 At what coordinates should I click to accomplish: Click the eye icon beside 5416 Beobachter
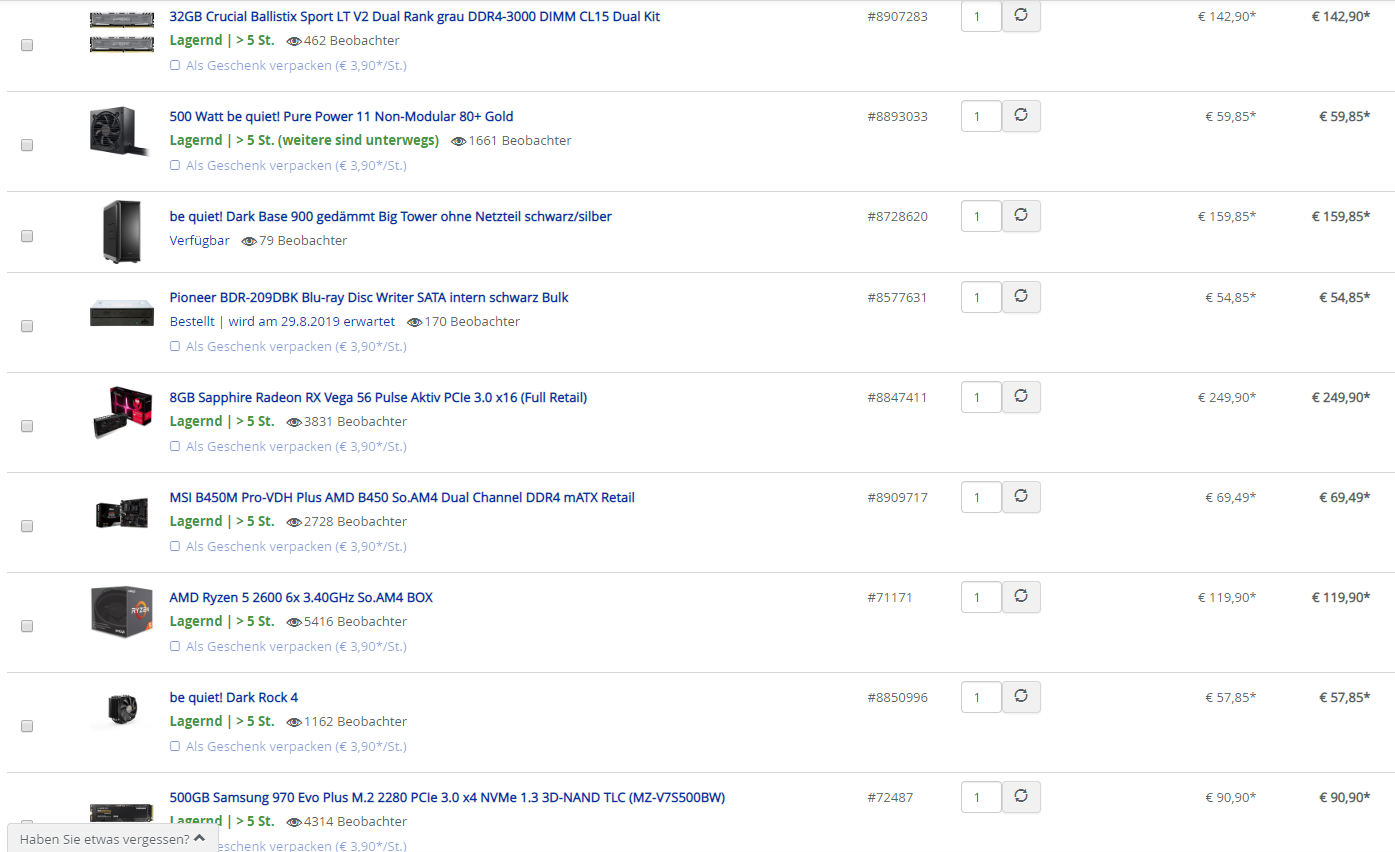pos(294,623)
